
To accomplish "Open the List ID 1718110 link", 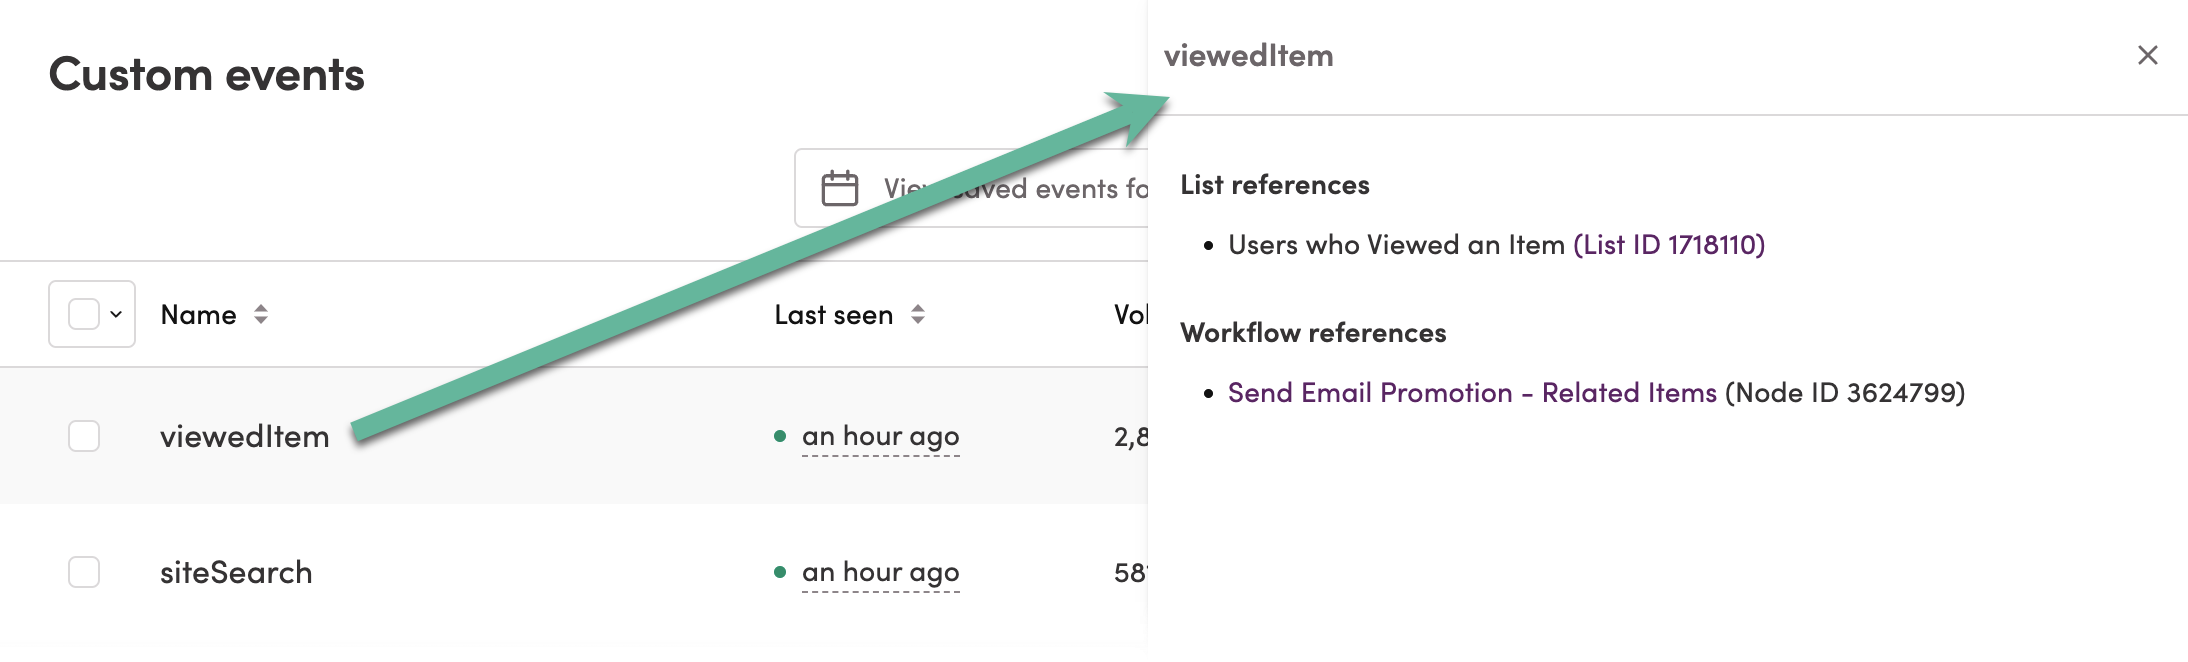I will pos(1669,245).
